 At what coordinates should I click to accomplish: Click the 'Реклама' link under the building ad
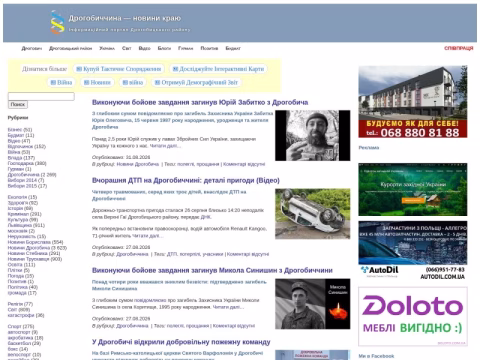tap(369, 148)
